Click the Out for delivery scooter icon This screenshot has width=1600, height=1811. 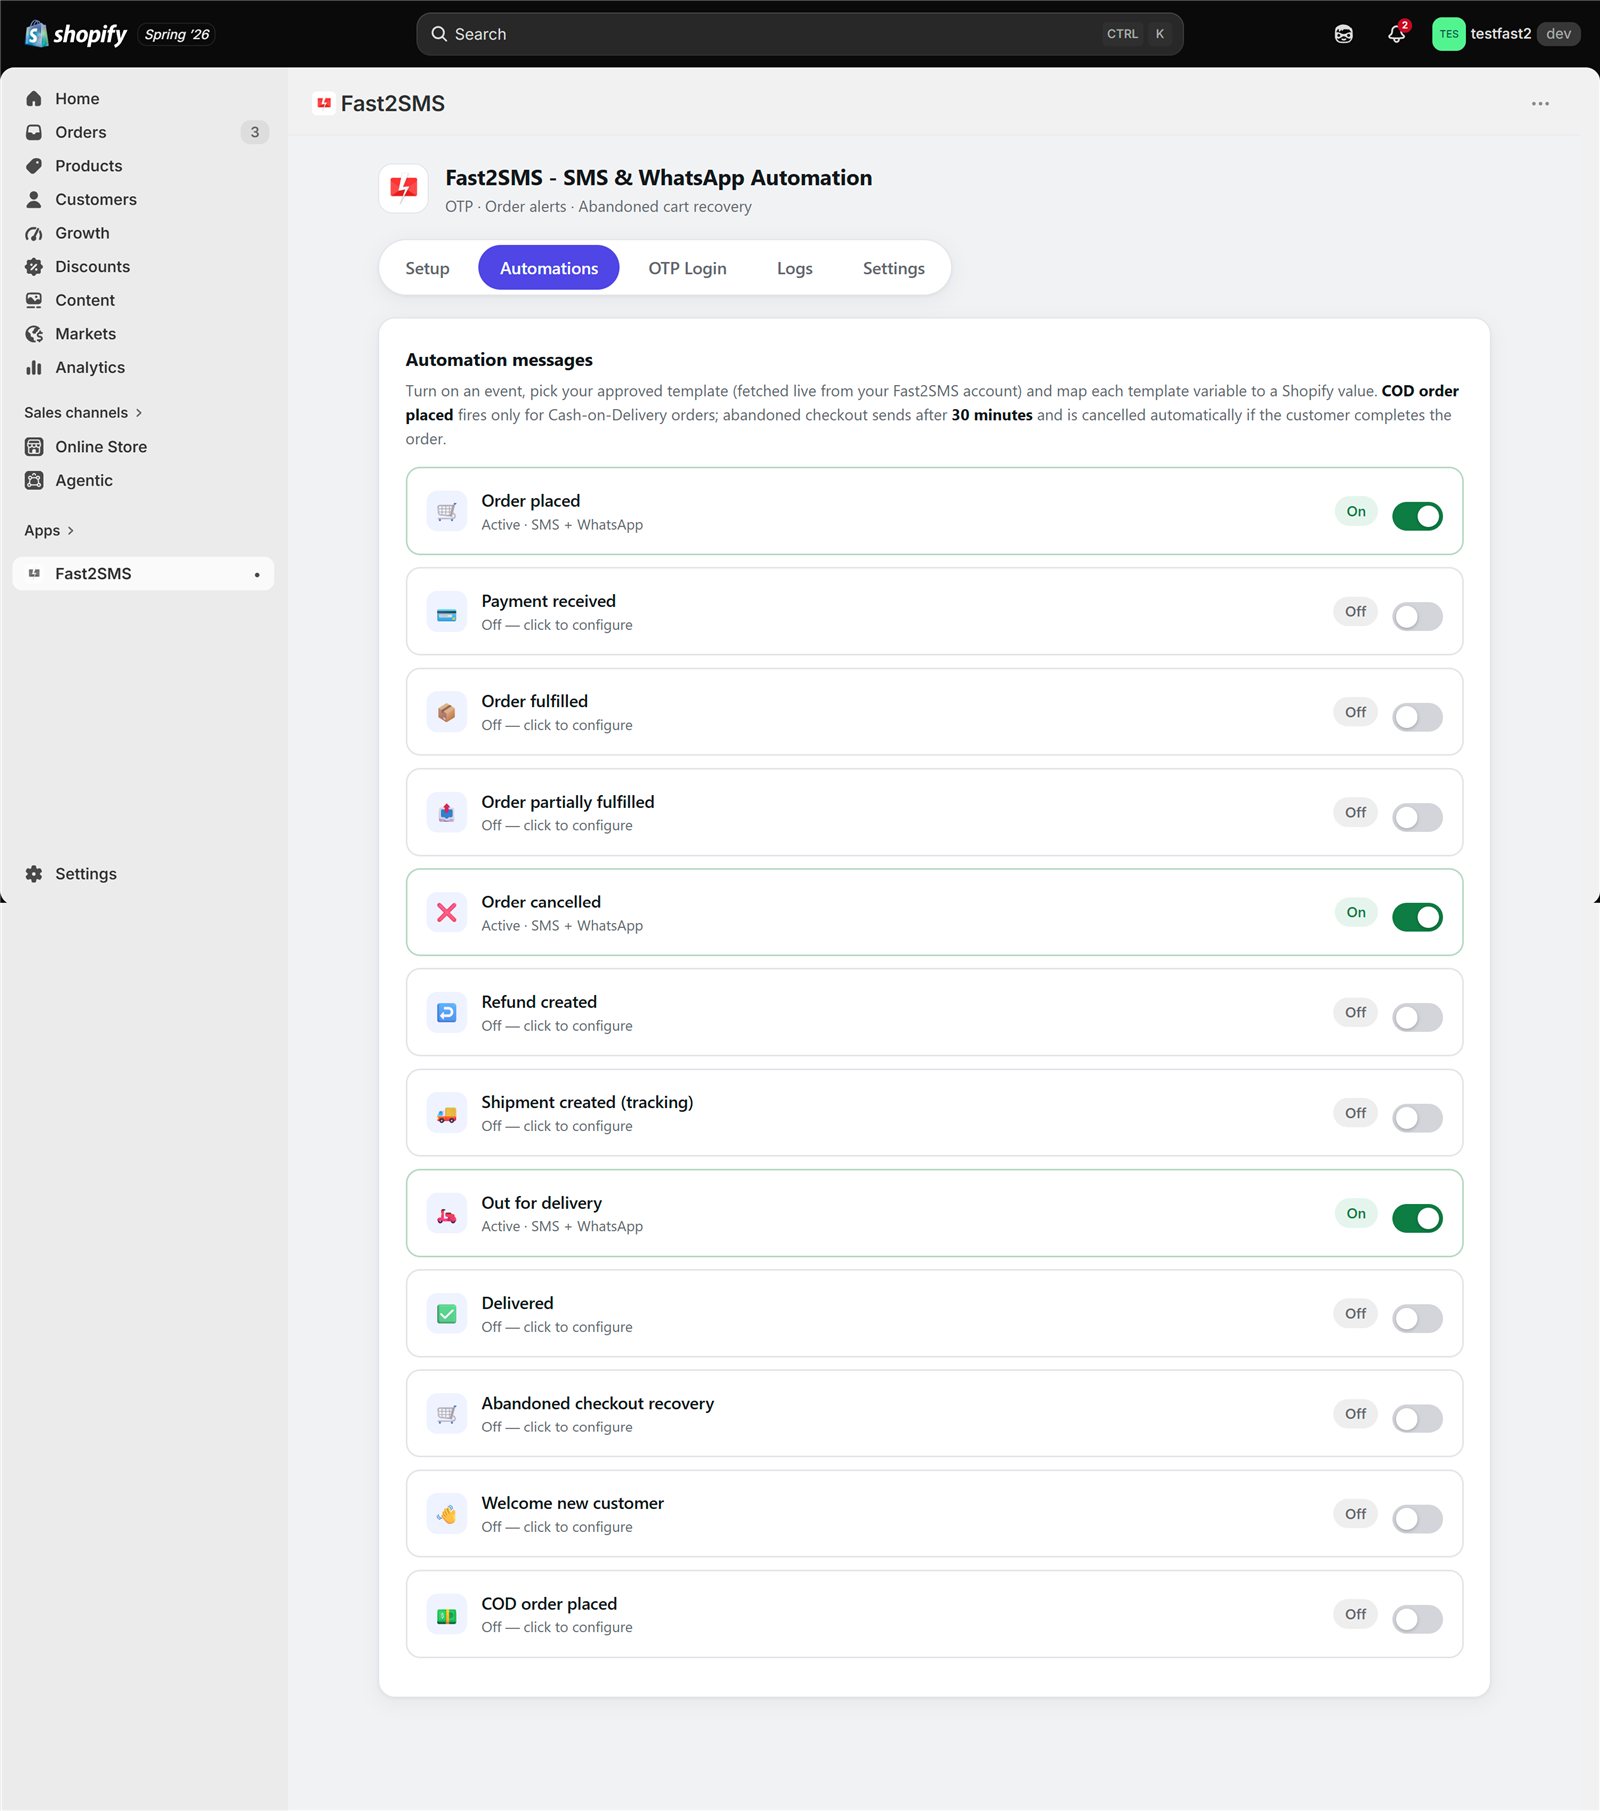click(447, 1214)
